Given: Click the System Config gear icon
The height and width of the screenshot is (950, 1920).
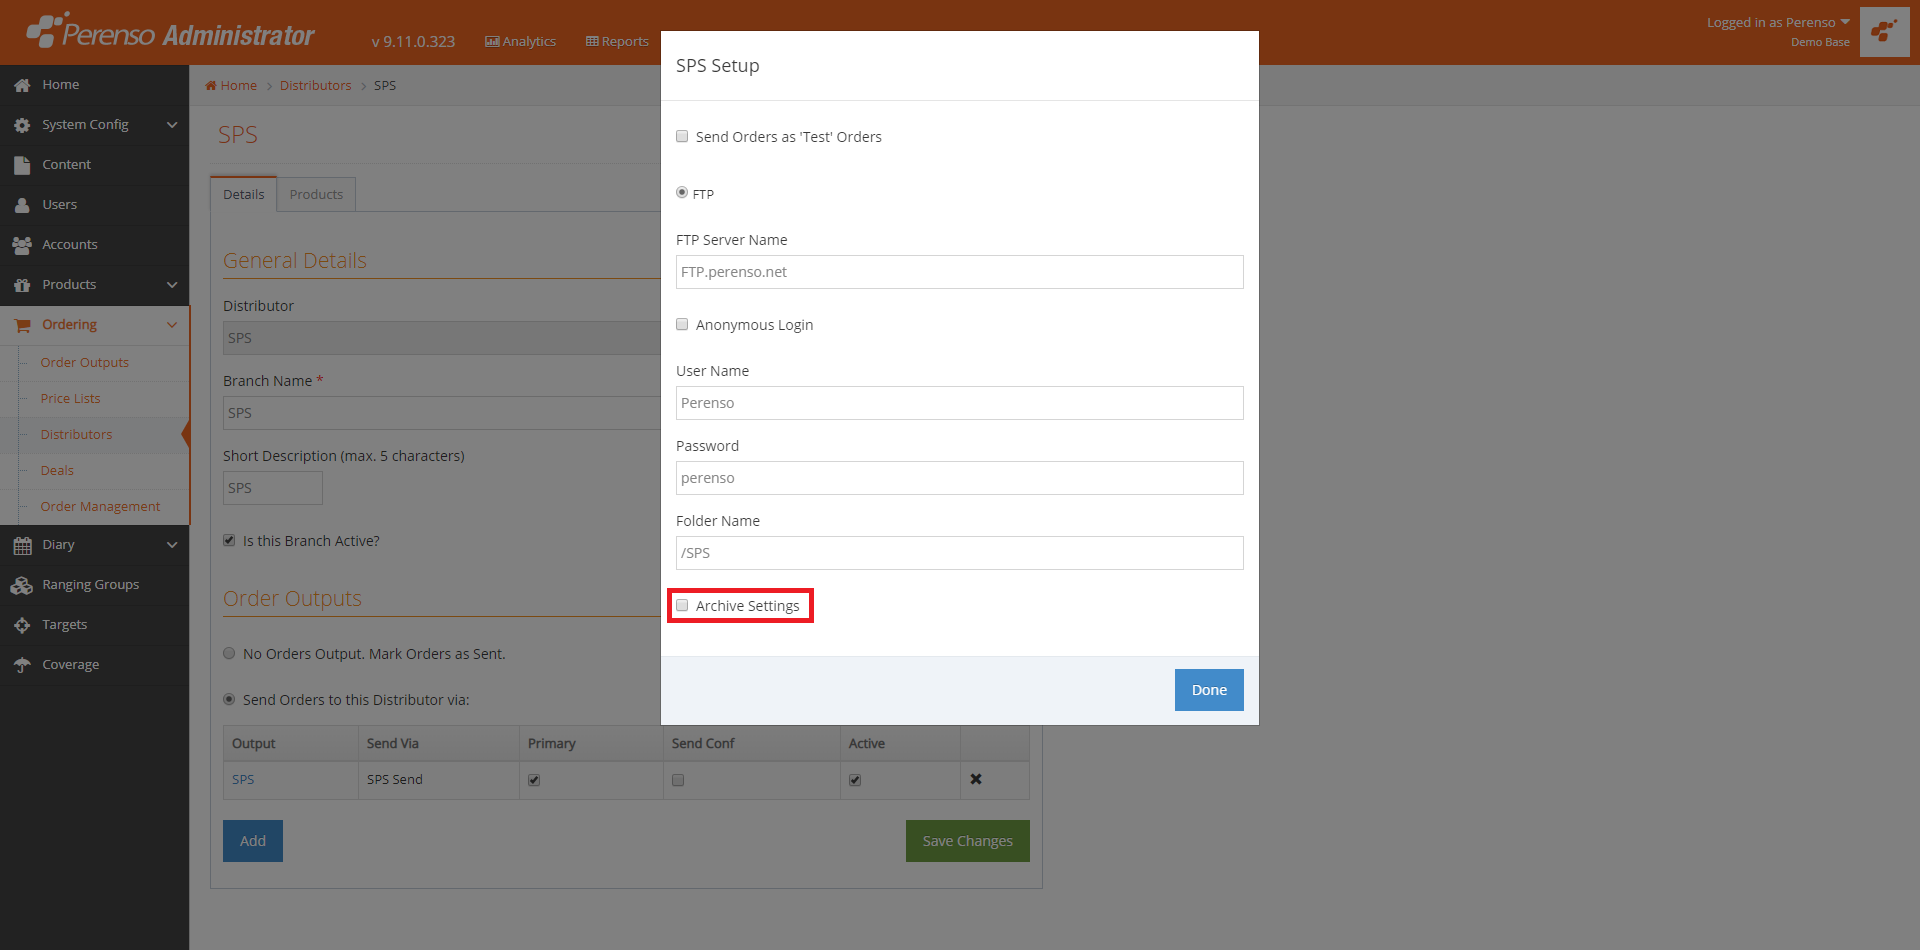Looking at the screenshot, I should 22,125.
